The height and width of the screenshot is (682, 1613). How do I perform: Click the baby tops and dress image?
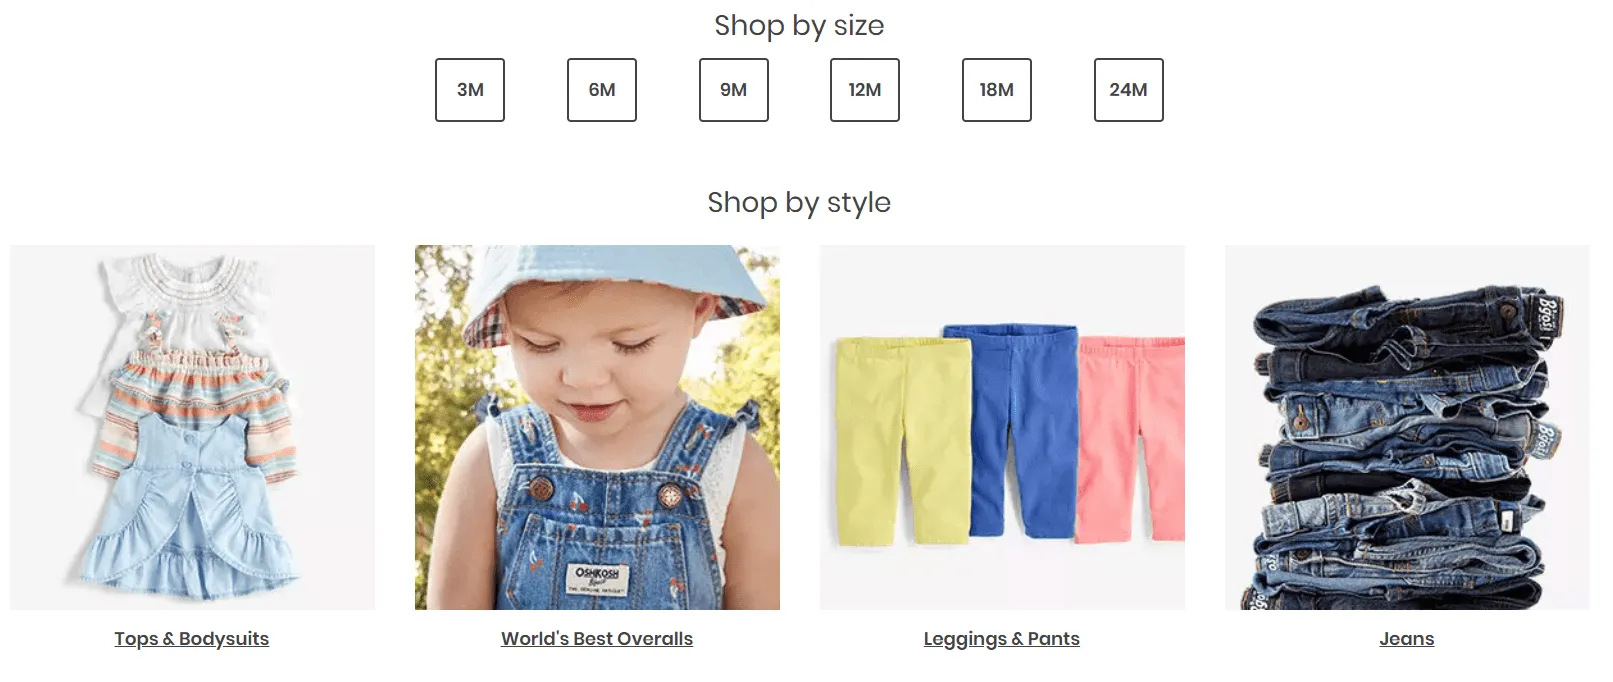(x=193, y=427)
